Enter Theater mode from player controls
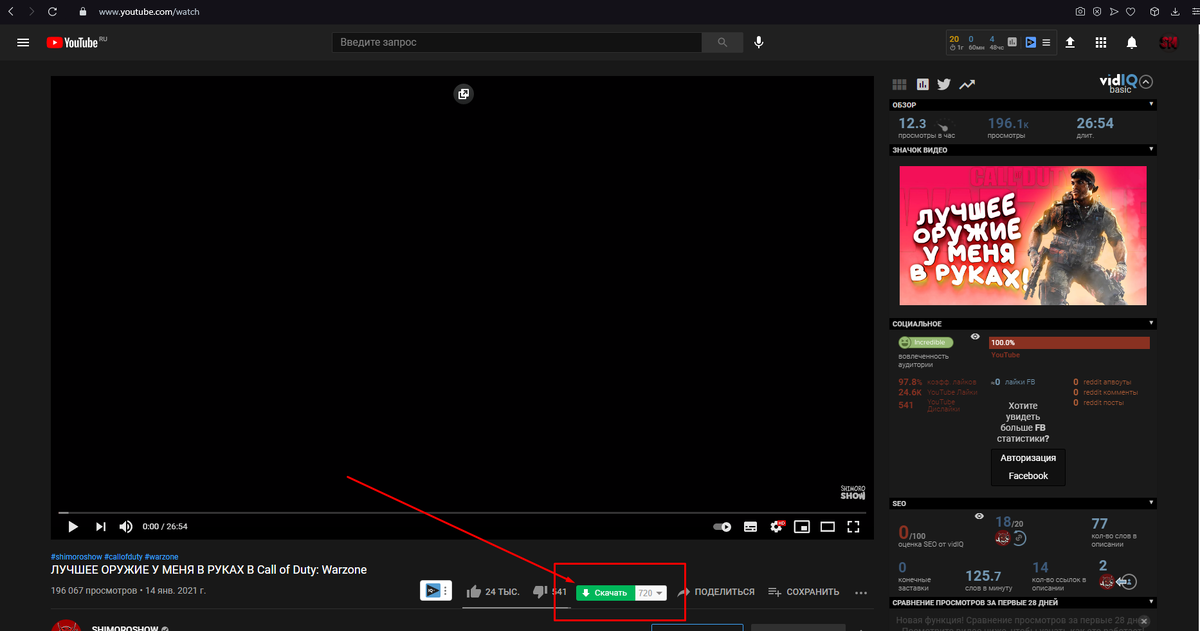Screen dimensions: 1200x631 (x=827, y=526)
